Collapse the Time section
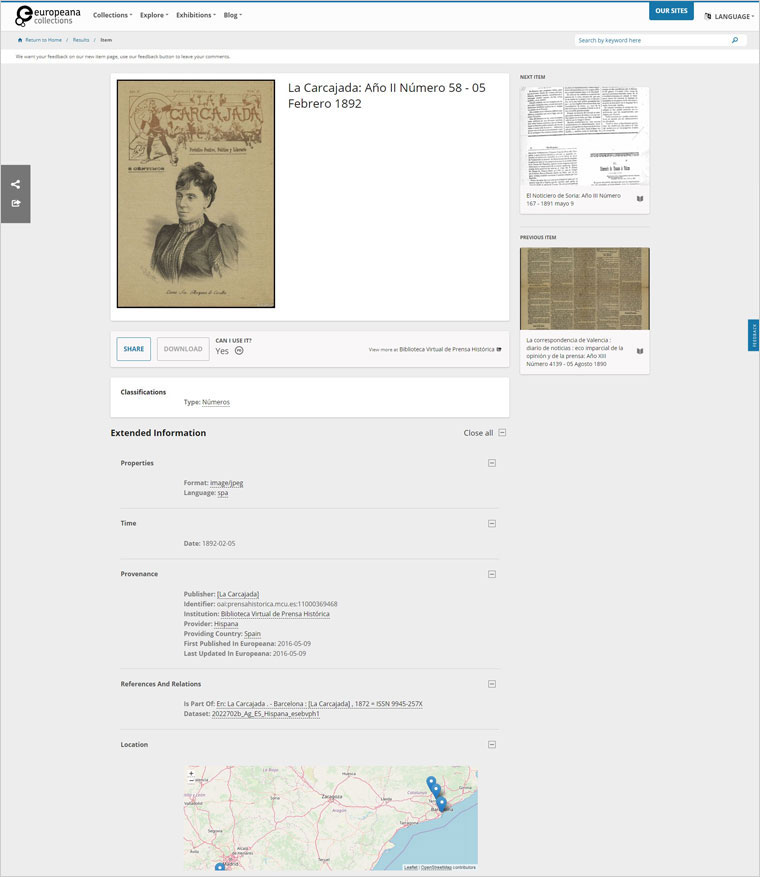Viewport: 760px width, 877px height. [x=492, y=524]
